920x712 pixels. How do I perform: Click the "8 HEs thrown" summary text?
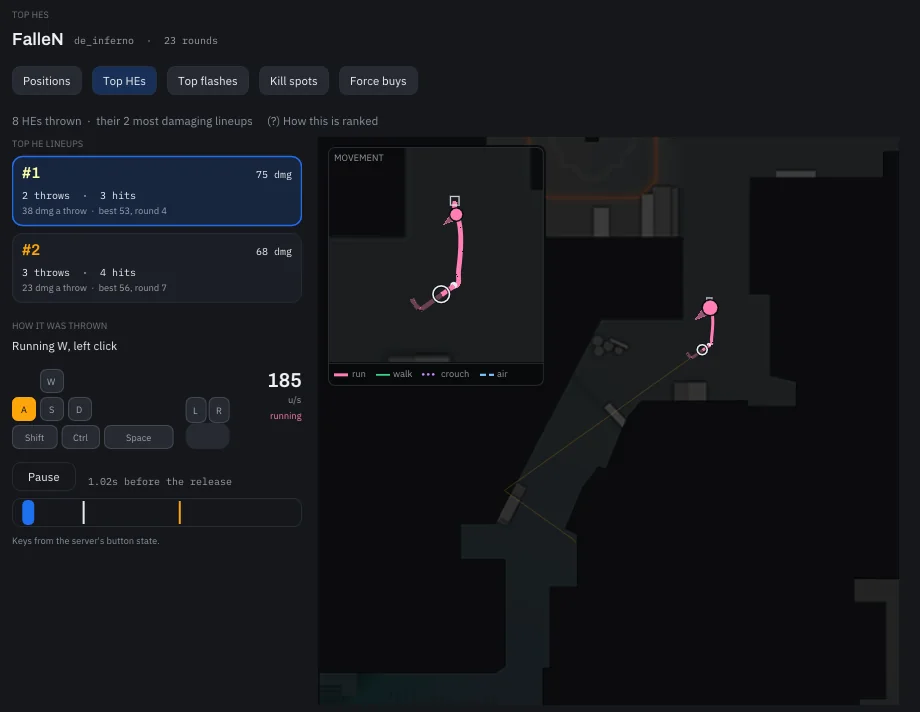pos(47,121)
